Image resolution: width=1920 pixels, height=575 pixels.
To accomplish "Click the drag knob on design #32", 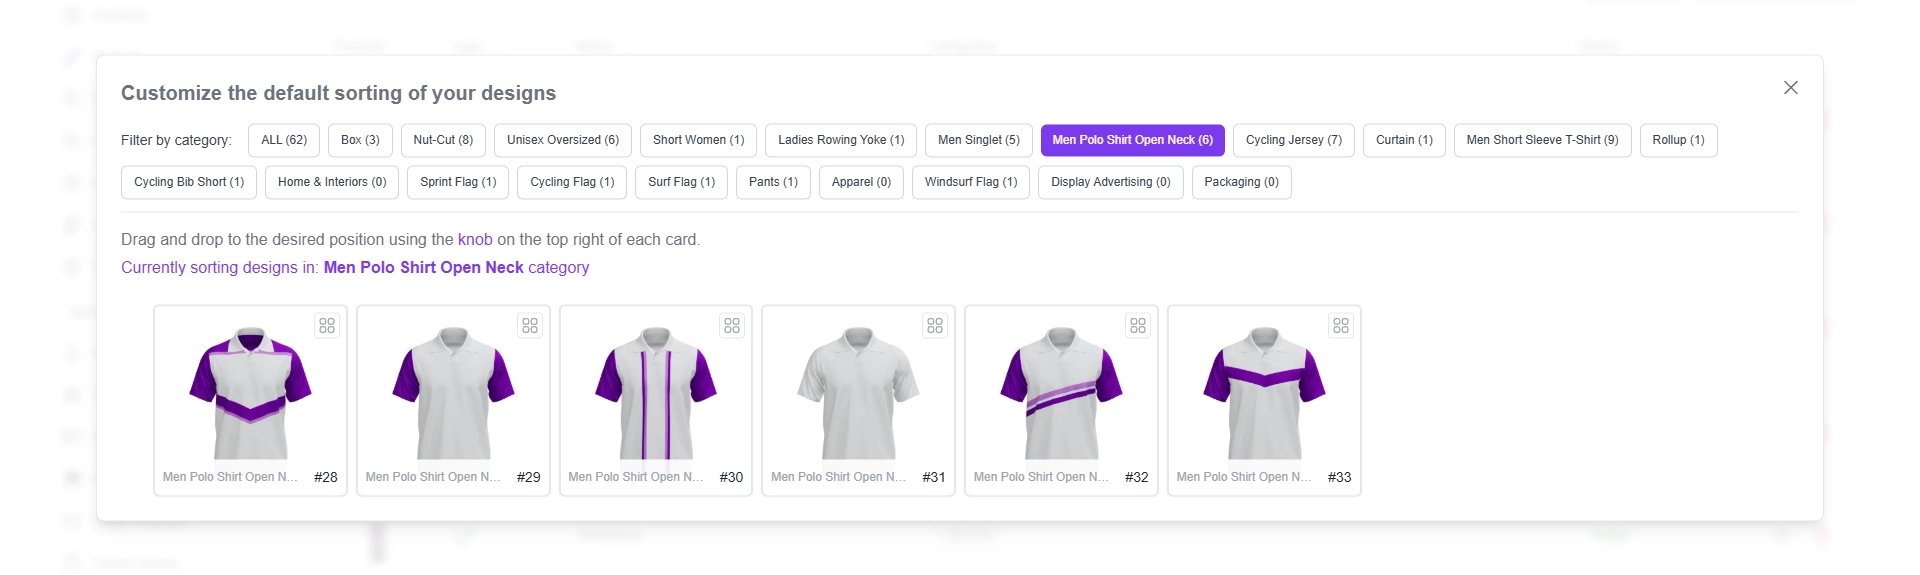I will (x=1138, y=326).
